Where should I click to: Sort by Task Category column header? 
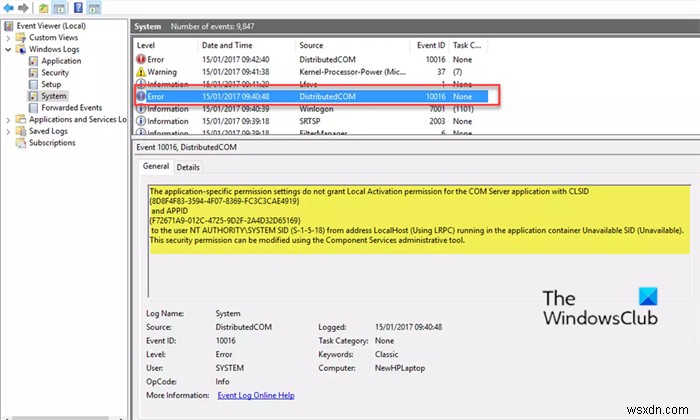468,45
